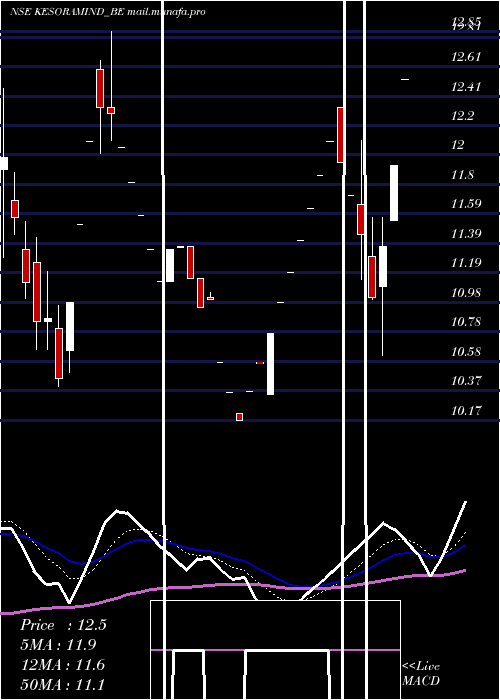Viewport: 500px width, 700px height.
Task: Click the 10.58 price axis label
Action: [466, 352]
